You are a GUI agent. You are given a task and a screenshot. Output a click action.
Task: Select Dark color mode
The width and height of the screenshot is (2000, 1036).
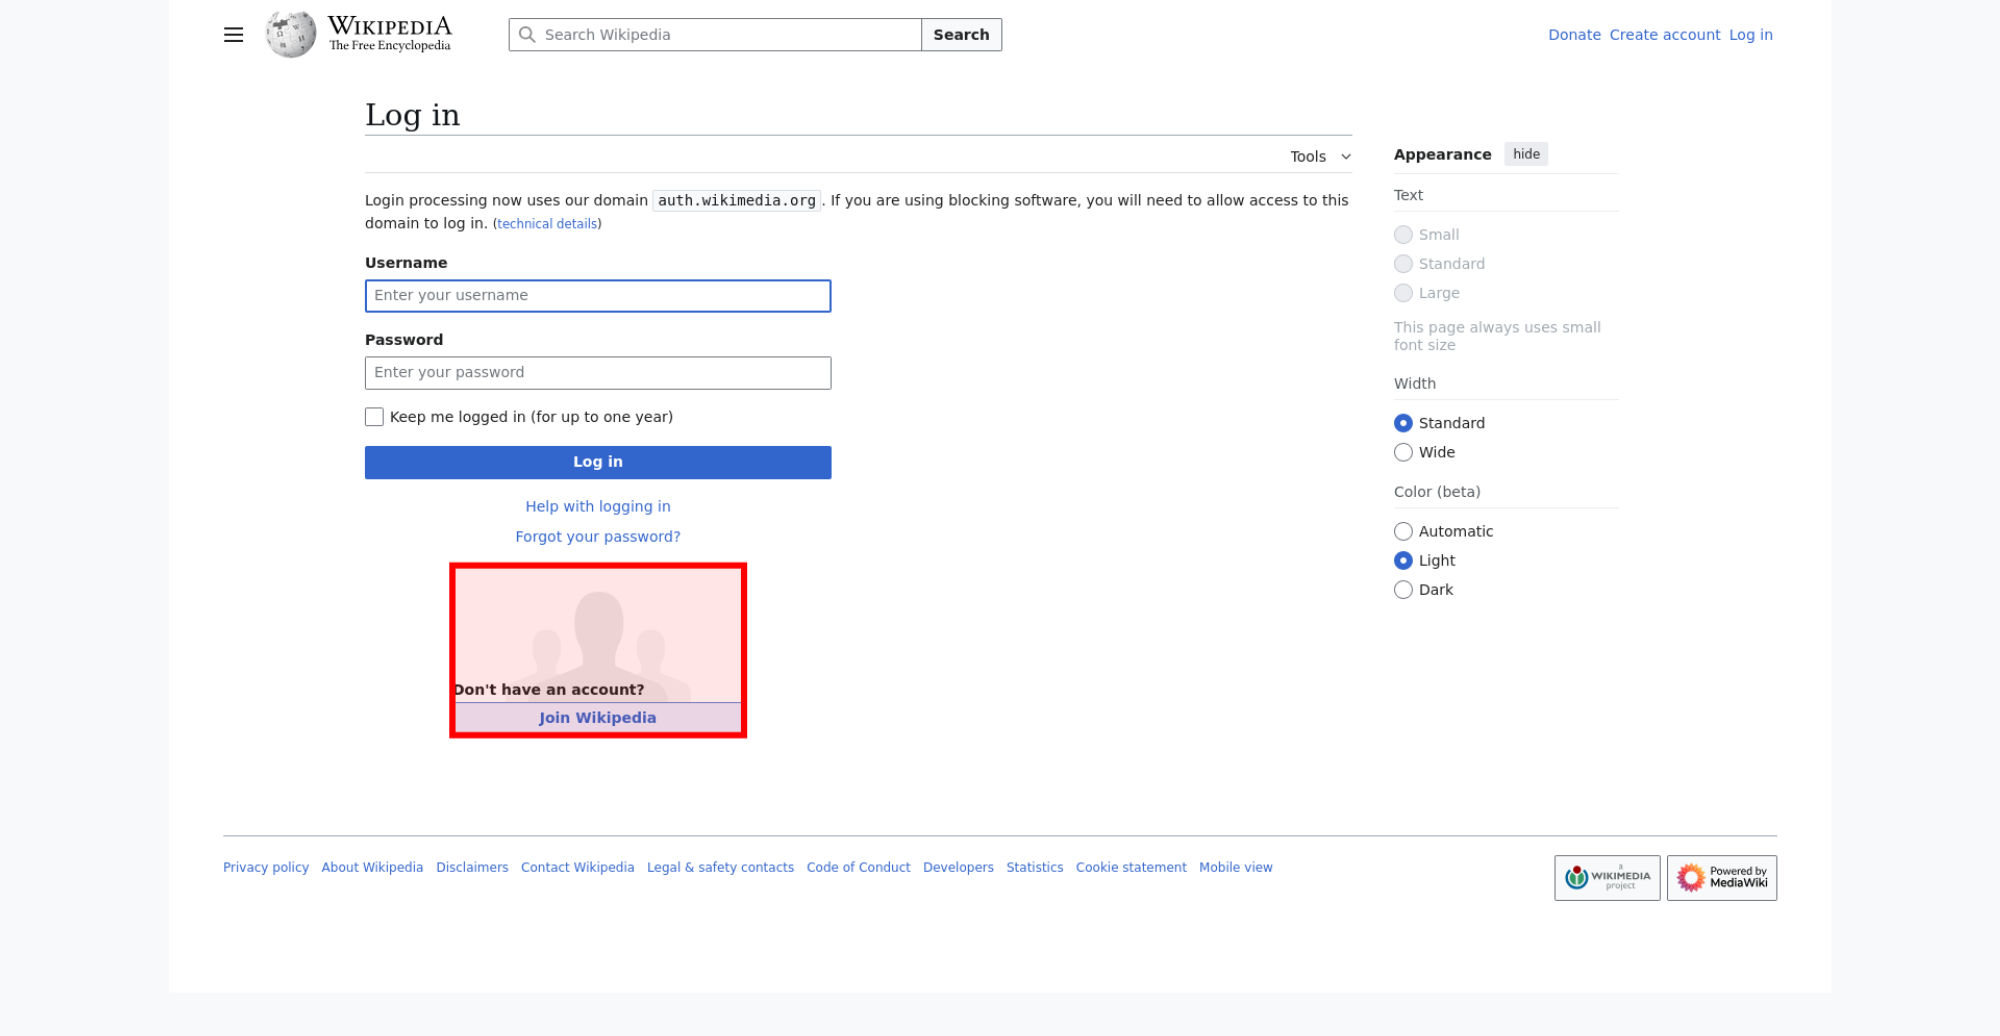[1403, 590]
